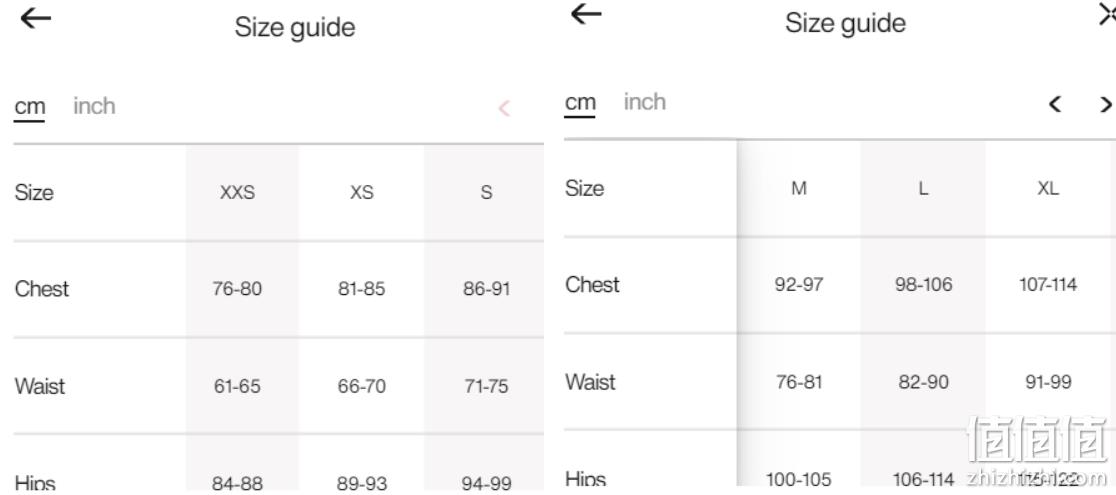Switch right panel units to inch
Image resolution: width=1116 pixels, height=495 pixels.
645,102
